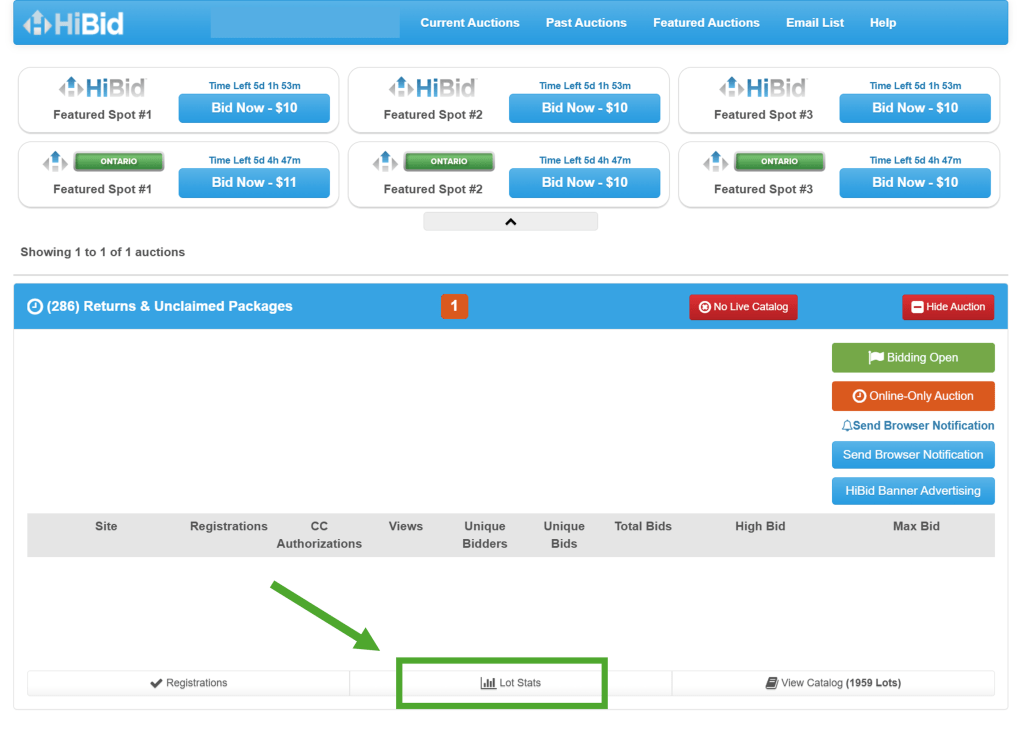Click the checkmark icon next to Registrations

[x=156, y=683]
